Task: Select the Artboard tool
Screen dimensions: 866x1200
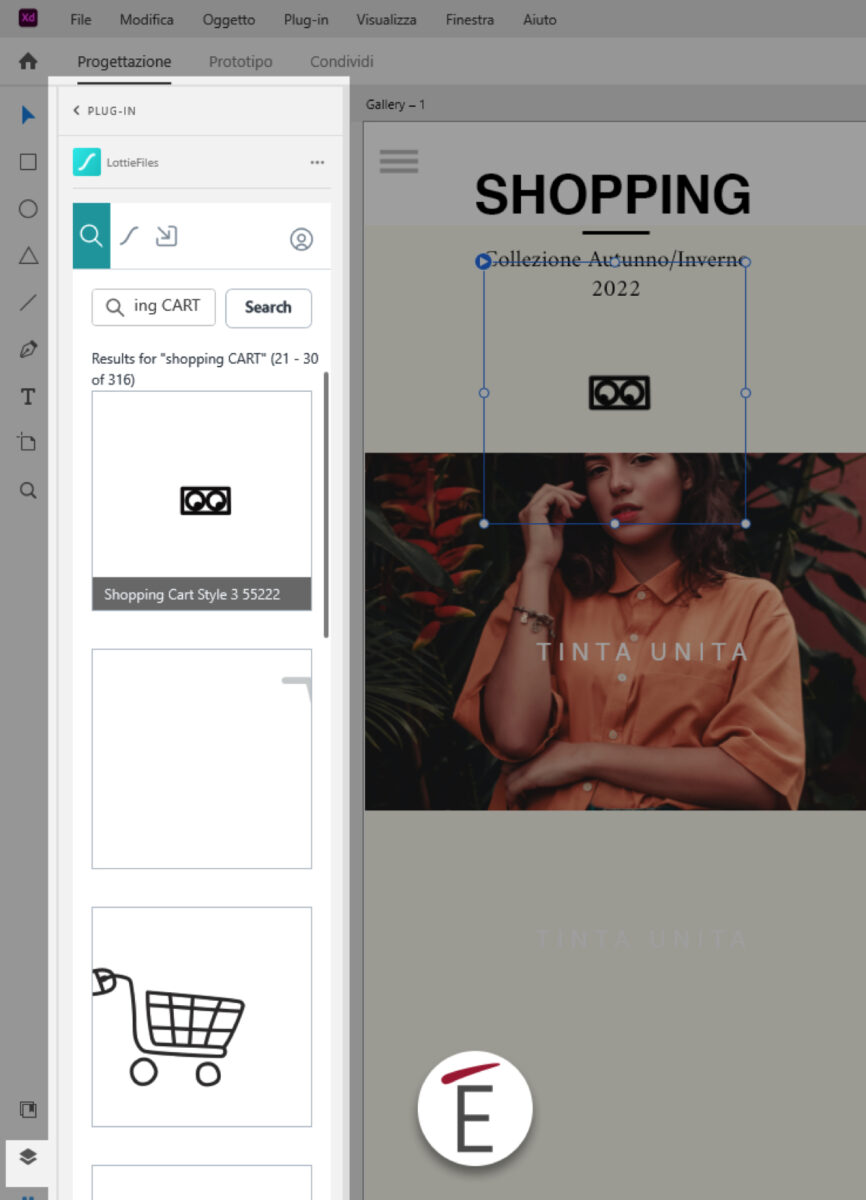Action: (28, 443)
